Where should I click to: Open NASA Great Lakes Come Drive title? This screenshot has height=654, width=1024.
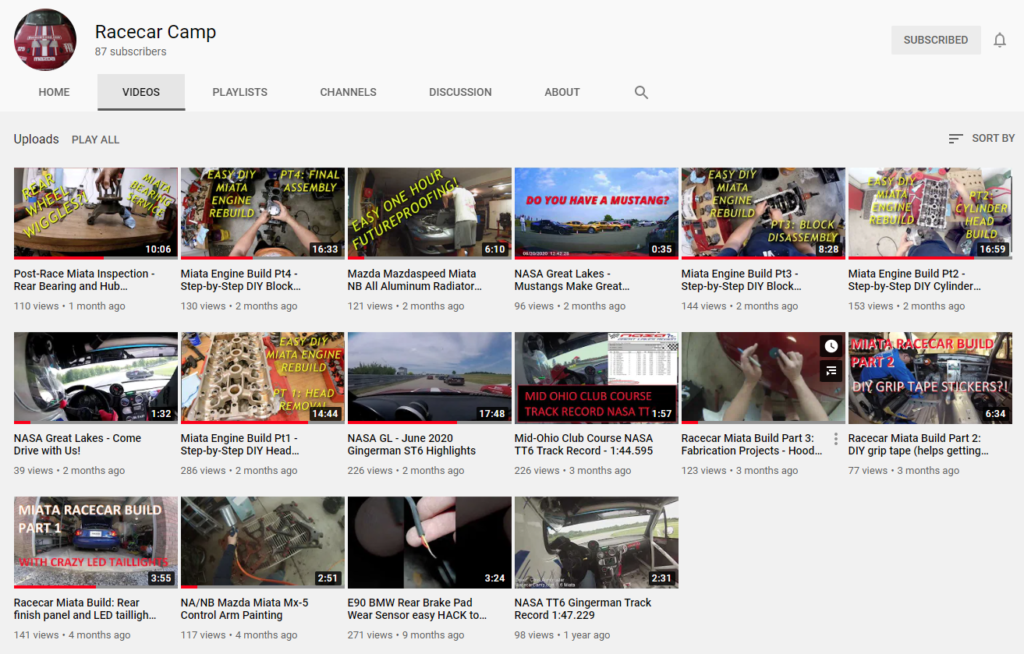77,444
